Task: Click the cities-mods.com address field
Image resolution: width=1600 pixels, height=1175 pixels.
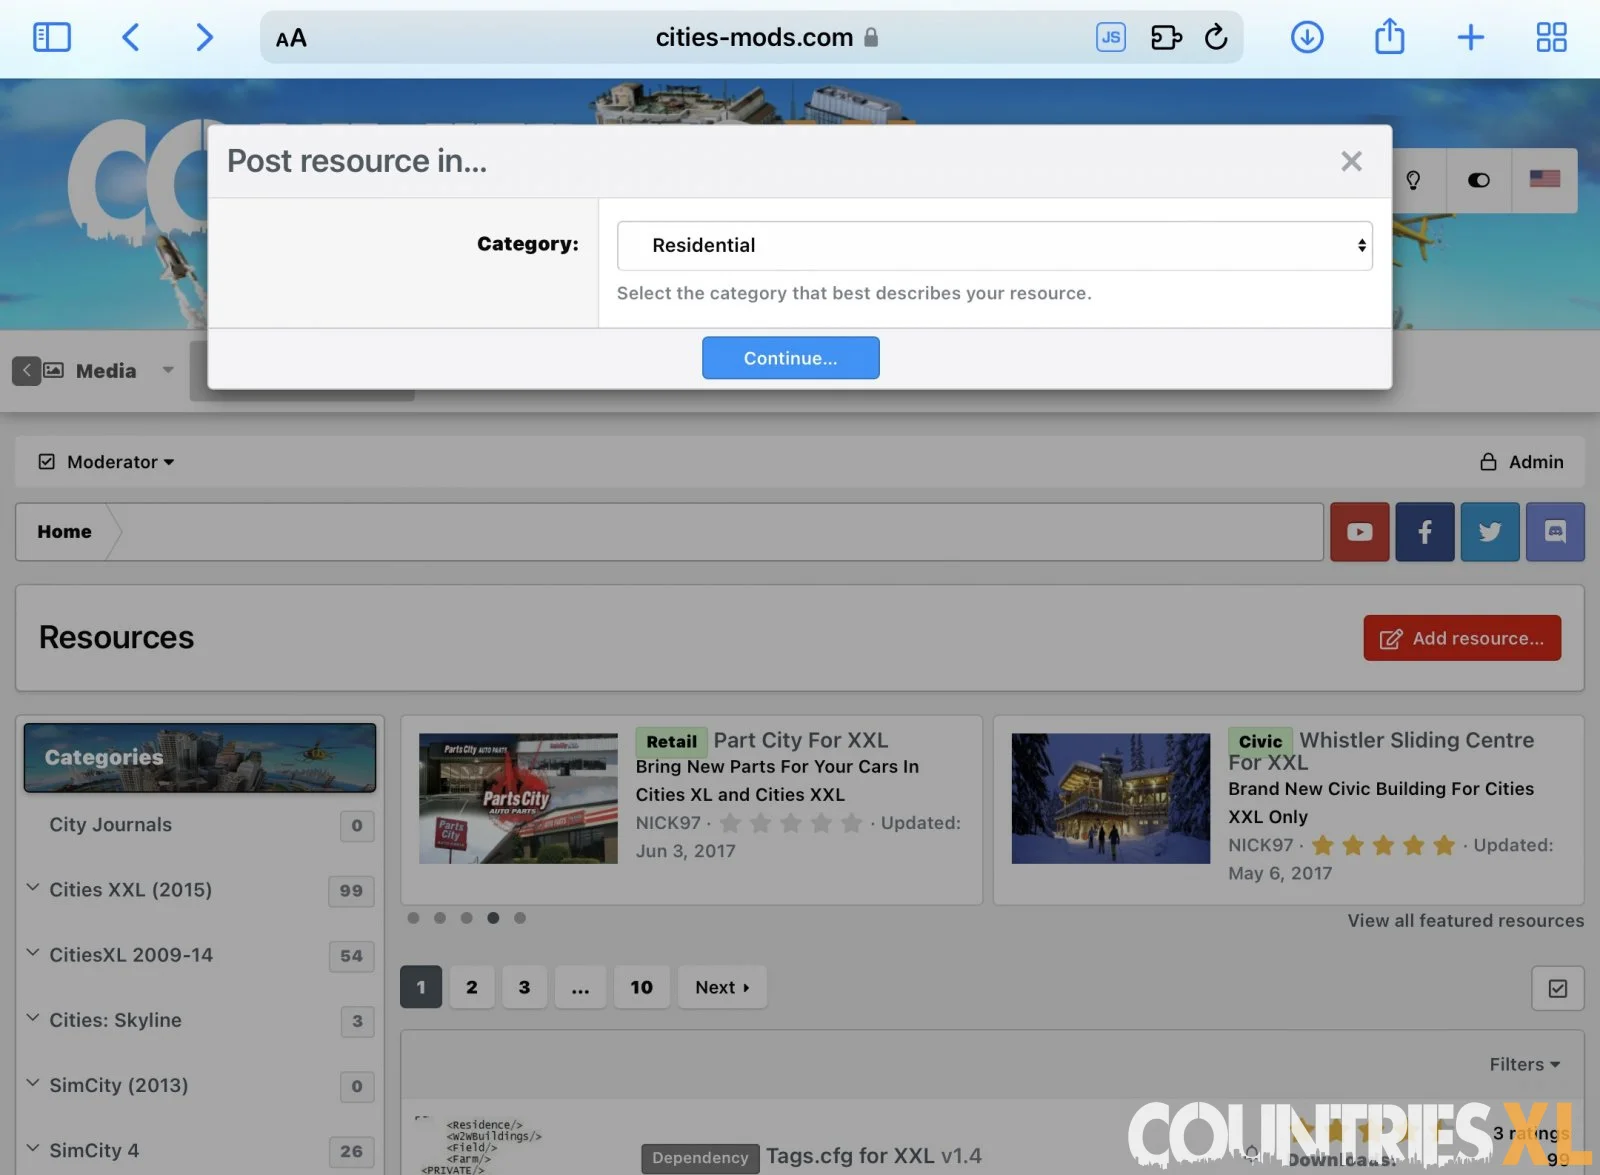Action: 754,38
